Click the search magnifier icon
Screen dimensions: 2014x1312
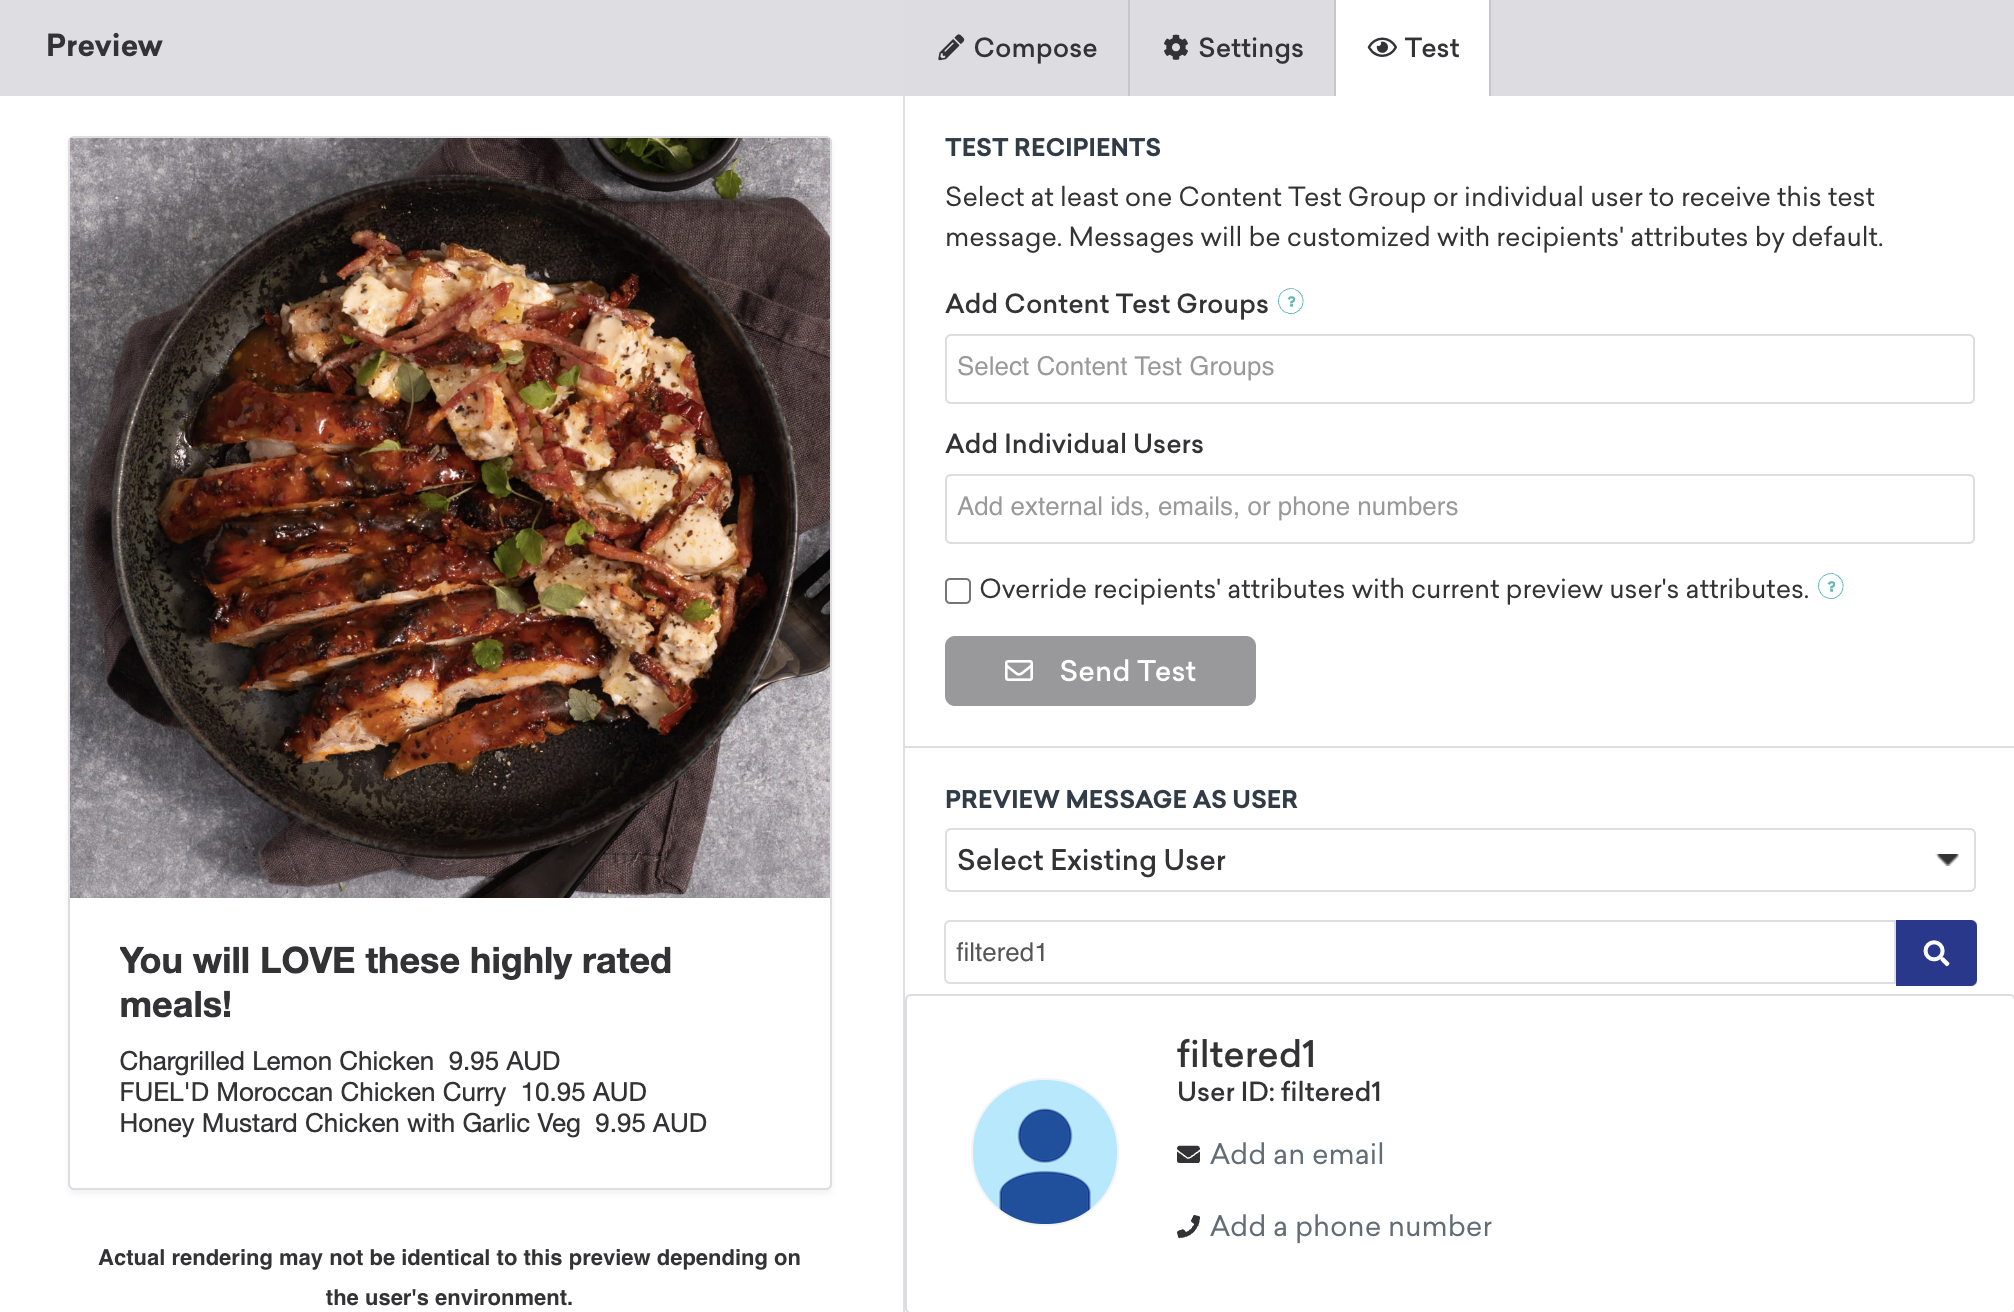1936,952
